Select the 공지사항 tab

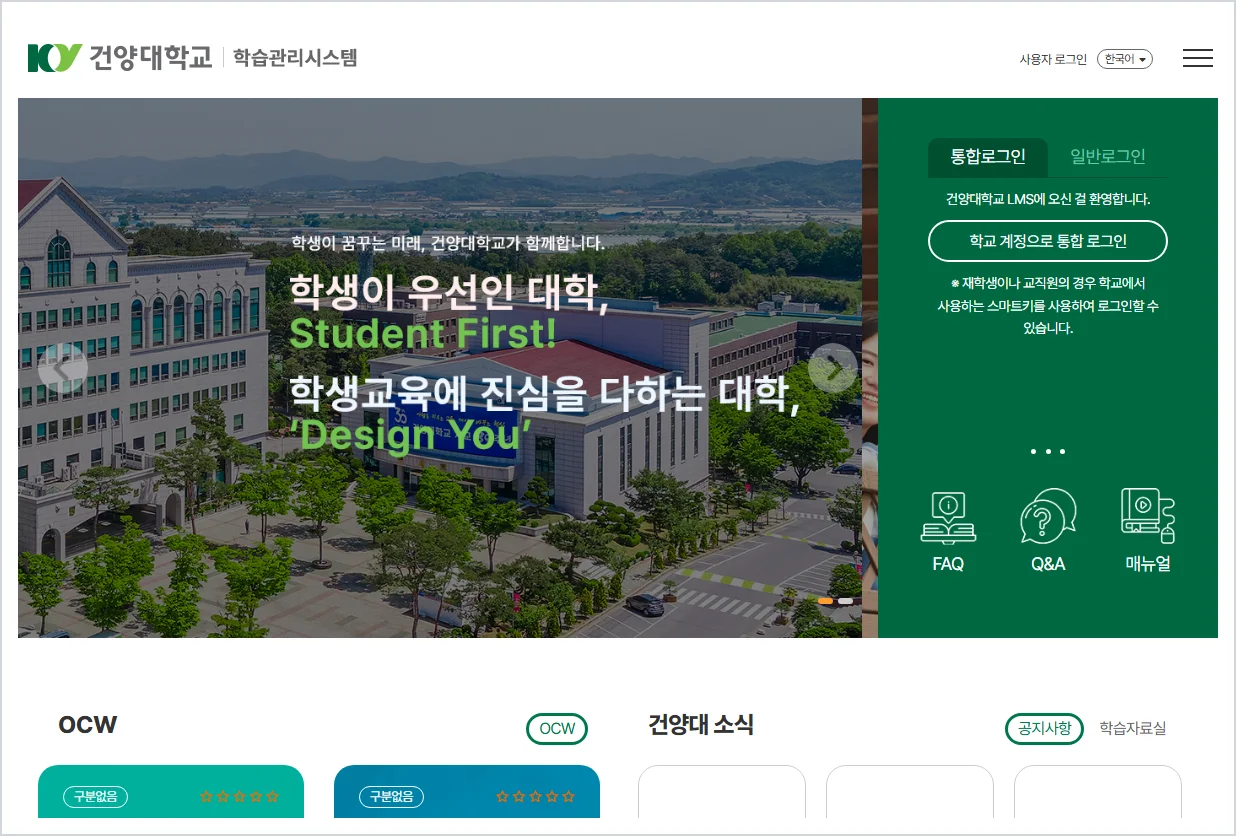pos(1044,729)
